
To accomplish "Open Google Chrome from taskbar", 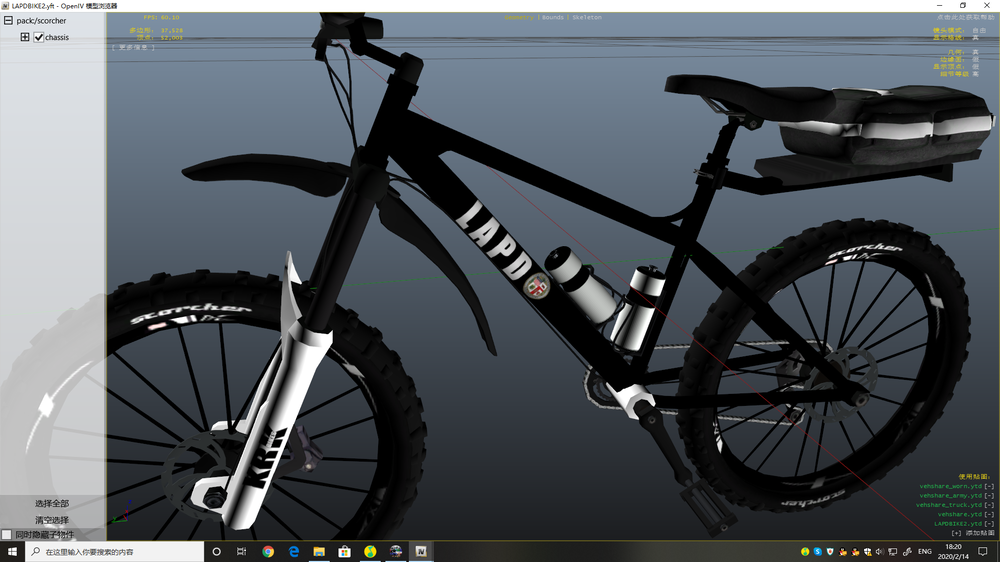I will (x=268, y=552).
